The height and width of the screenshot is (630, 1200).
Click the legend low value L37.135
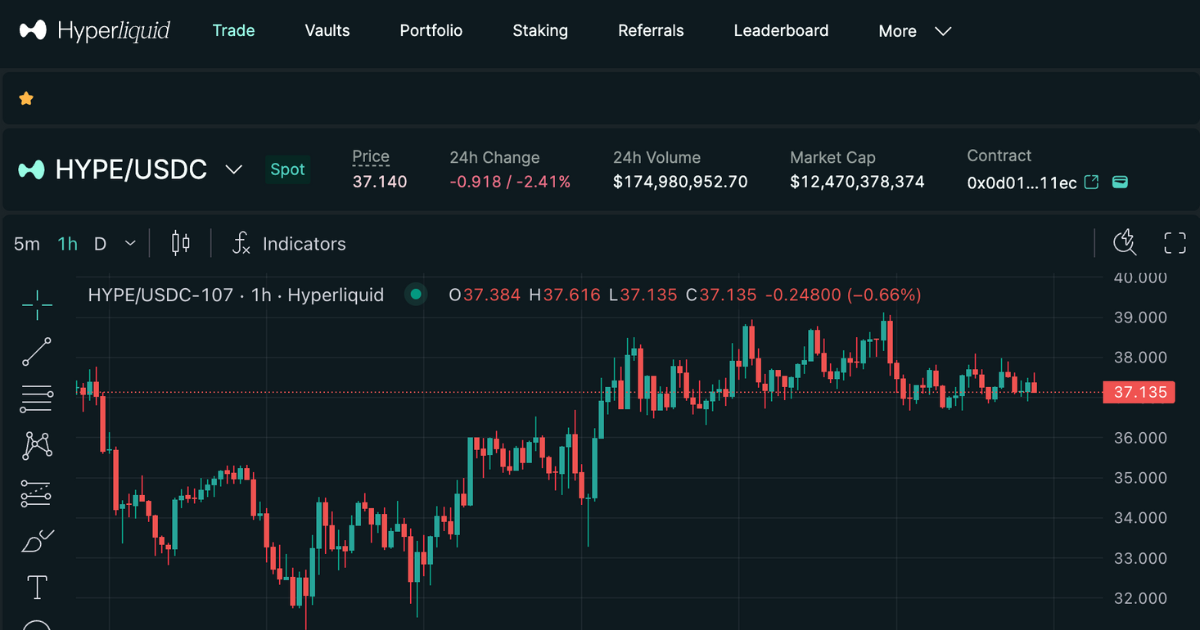(x=642, y=295)
